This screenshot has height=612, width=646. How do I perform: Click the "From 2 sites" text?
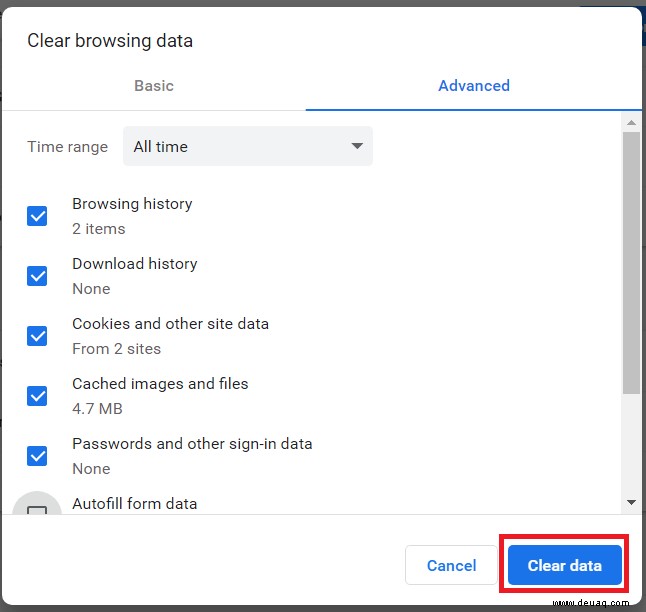[x=117, y=349]
